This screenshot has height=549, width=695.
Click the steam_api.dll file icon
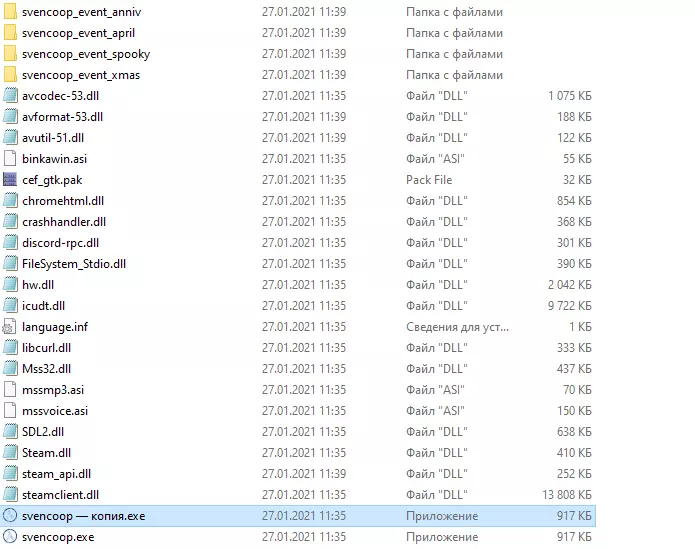[10, 474]
